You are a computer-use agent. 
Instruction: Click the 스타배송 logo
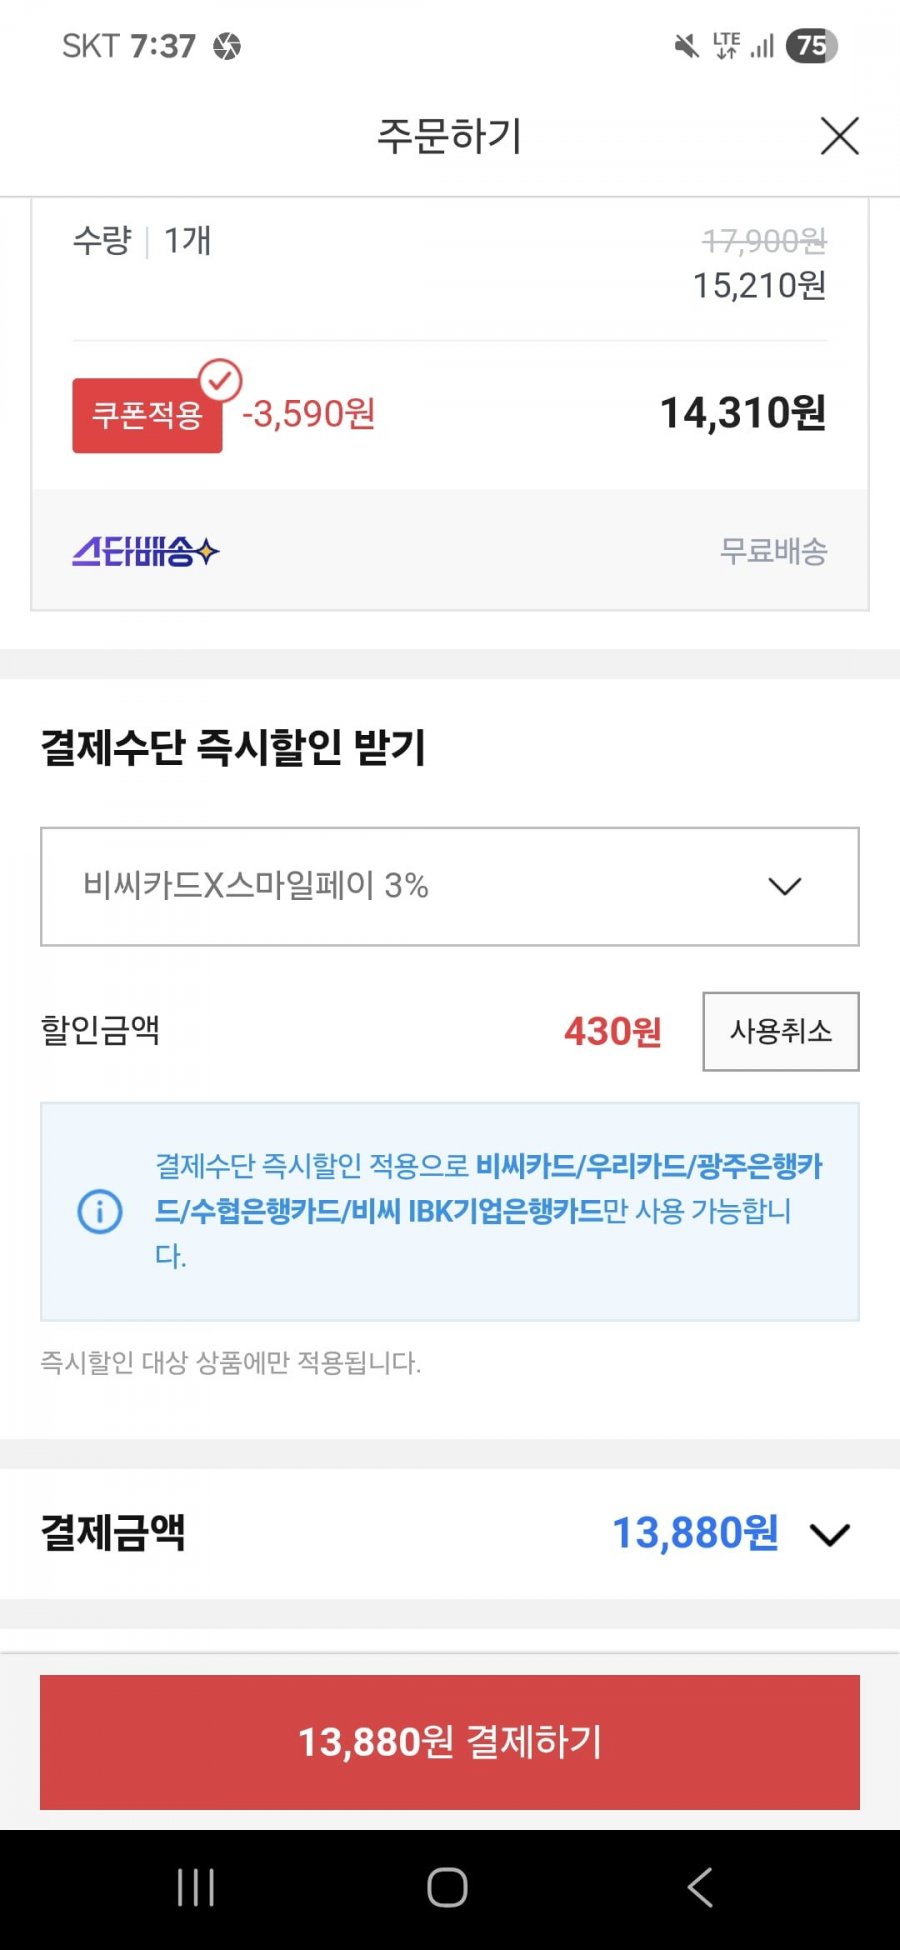click(x=146, y=550)
